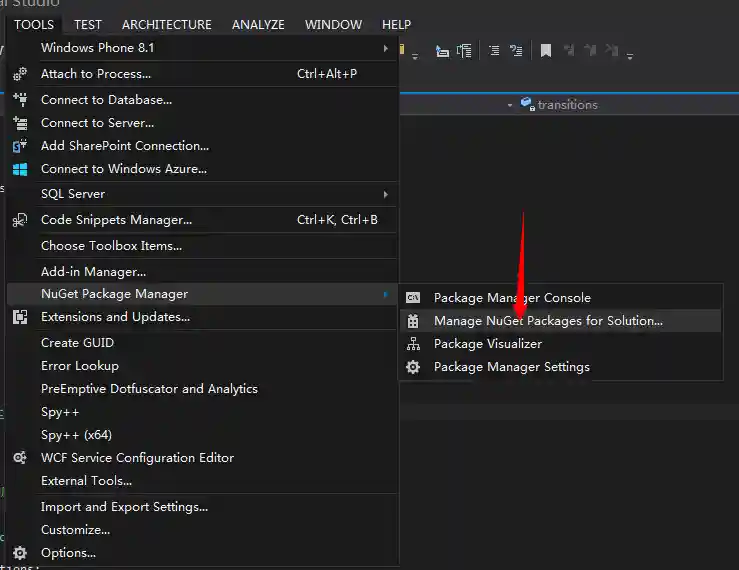Screen dimensions: 739x570
Task: Open WCF Service Configuration Editor
Action: pos(137,458)
